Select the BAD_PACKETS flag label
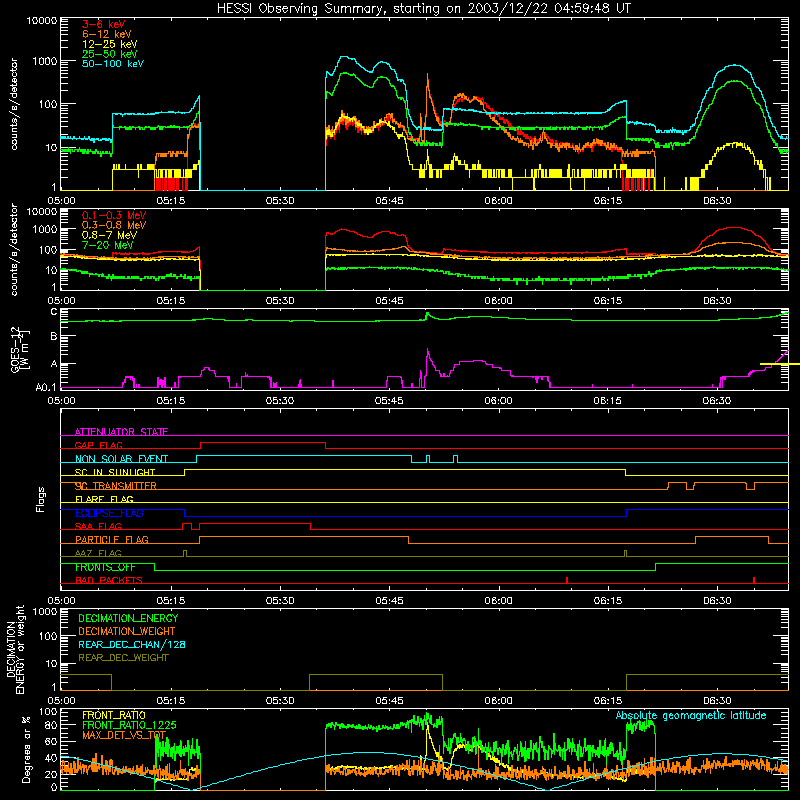The height and width of the screenshot is (800, 800). tap(109, 580)
